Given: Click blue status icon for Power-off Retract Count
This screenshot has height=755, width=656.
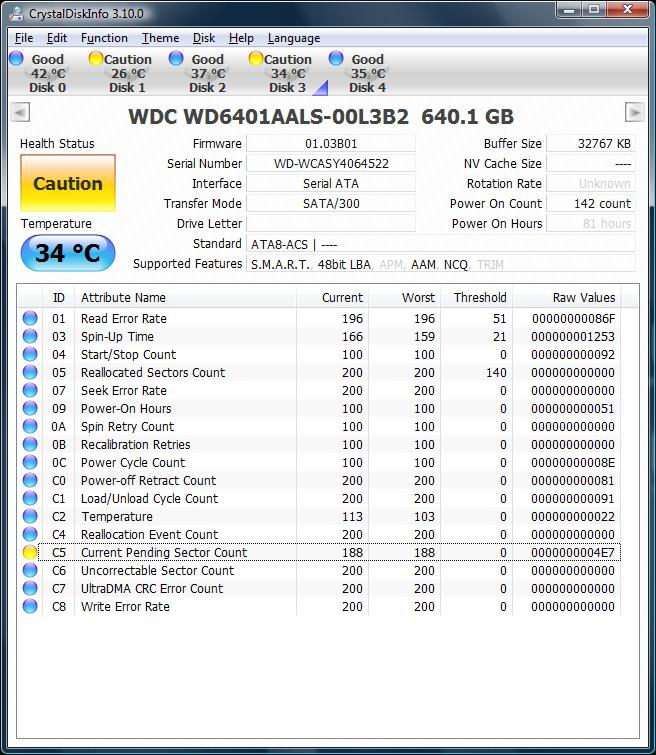Looking at the screenshot, I should click(x=30, y=480).
